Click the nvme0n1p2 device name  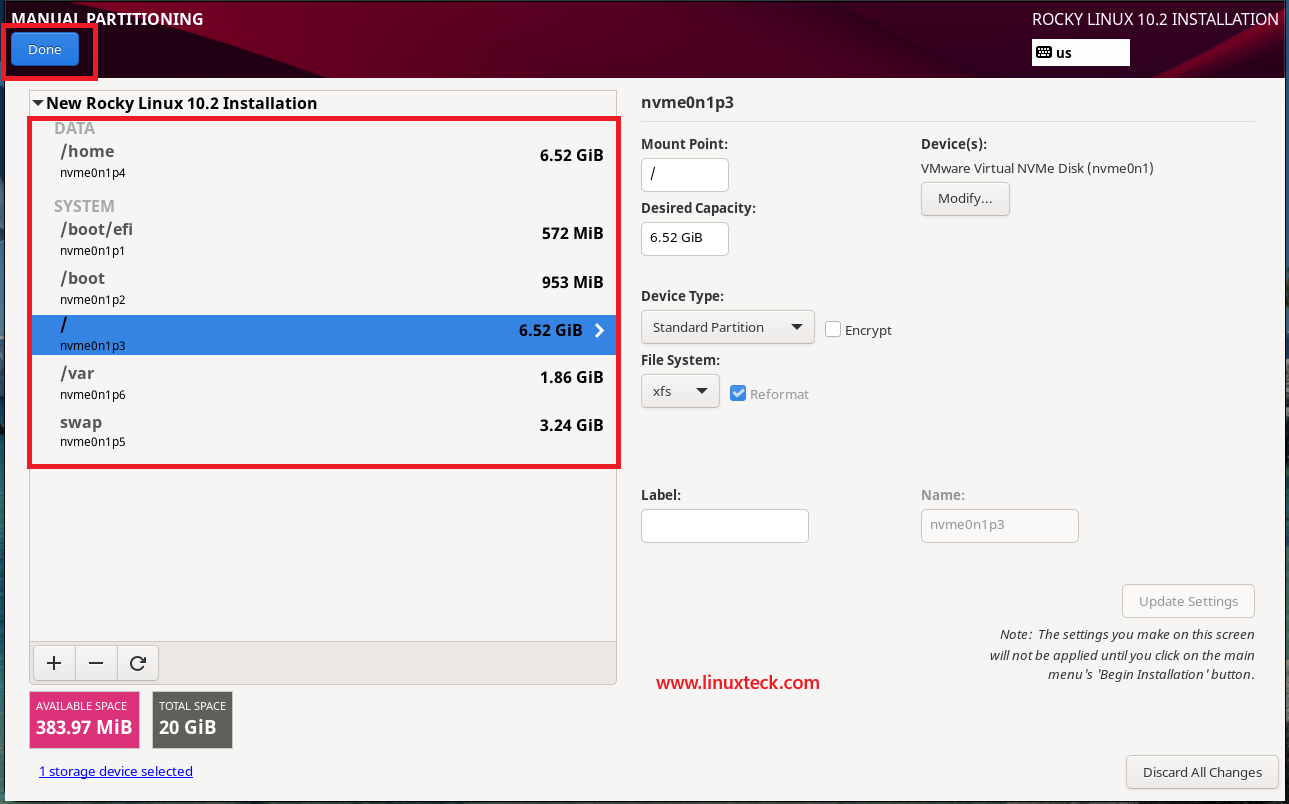[x=93, y=300]
